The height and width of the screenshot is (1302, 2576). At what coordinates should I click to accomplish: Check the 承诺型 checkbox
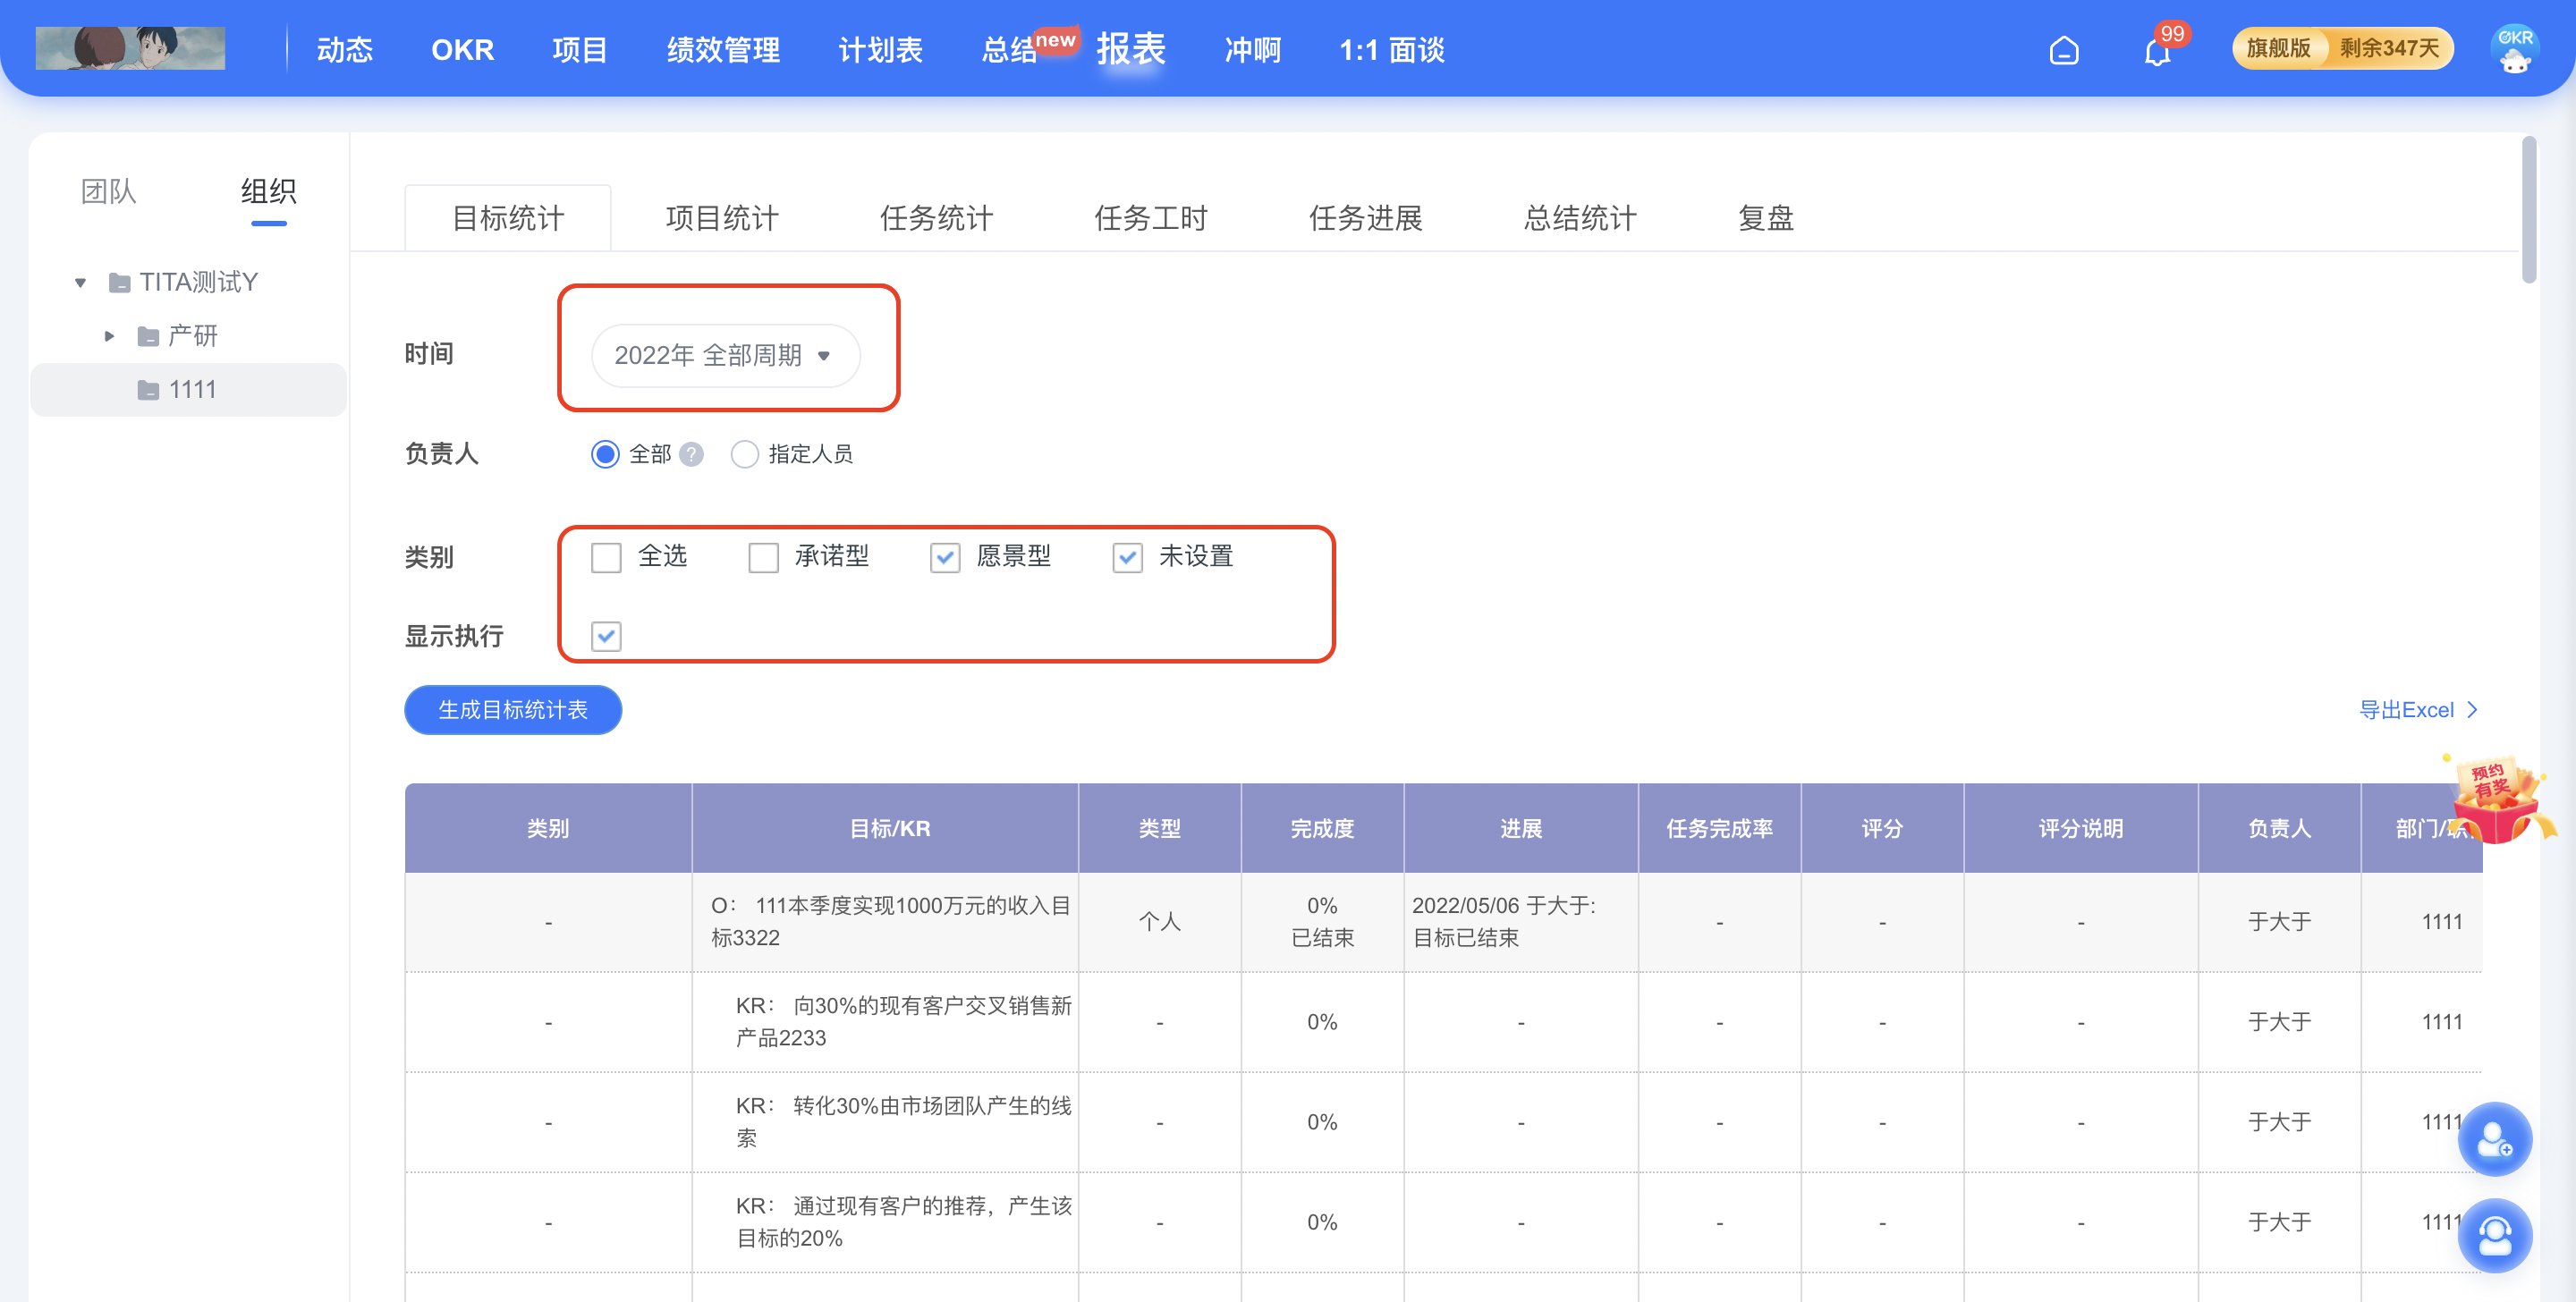click(x=763, y=557)
